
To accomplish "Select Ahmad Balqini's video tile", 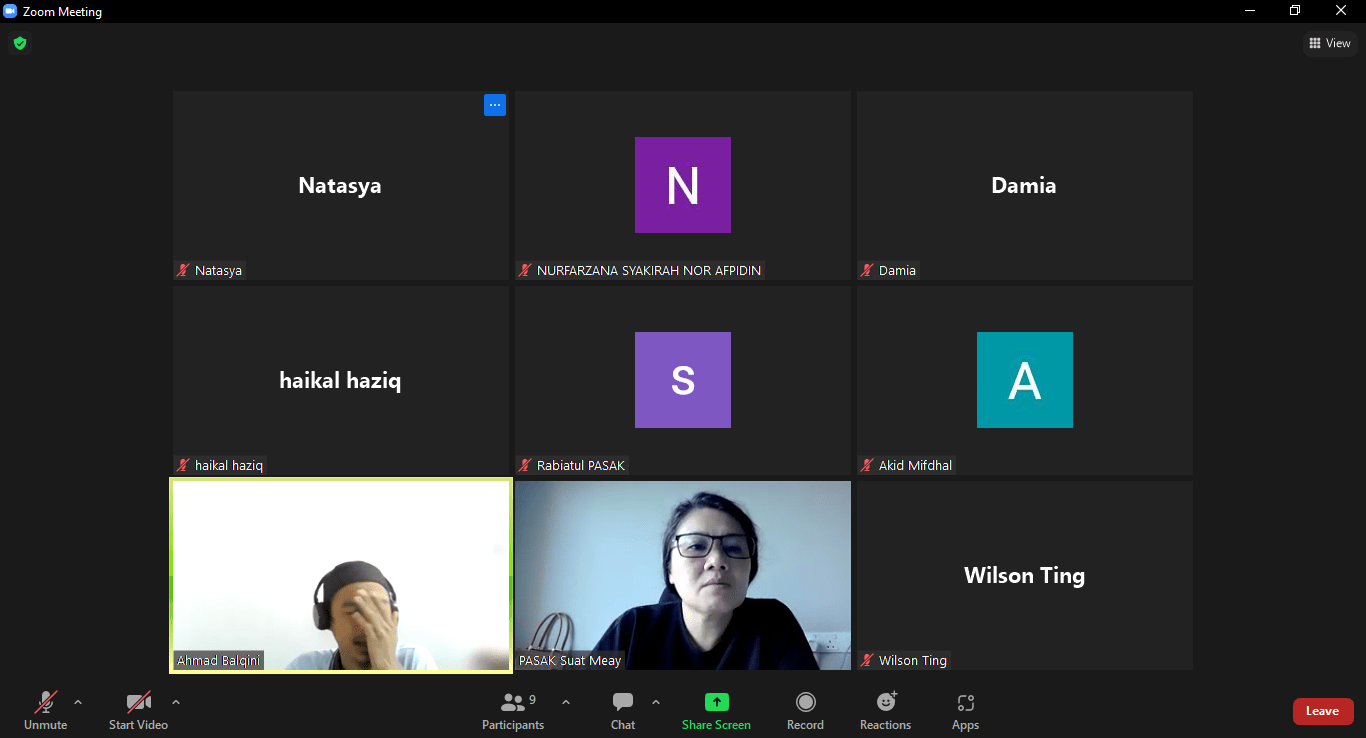I will coord(341,575).
